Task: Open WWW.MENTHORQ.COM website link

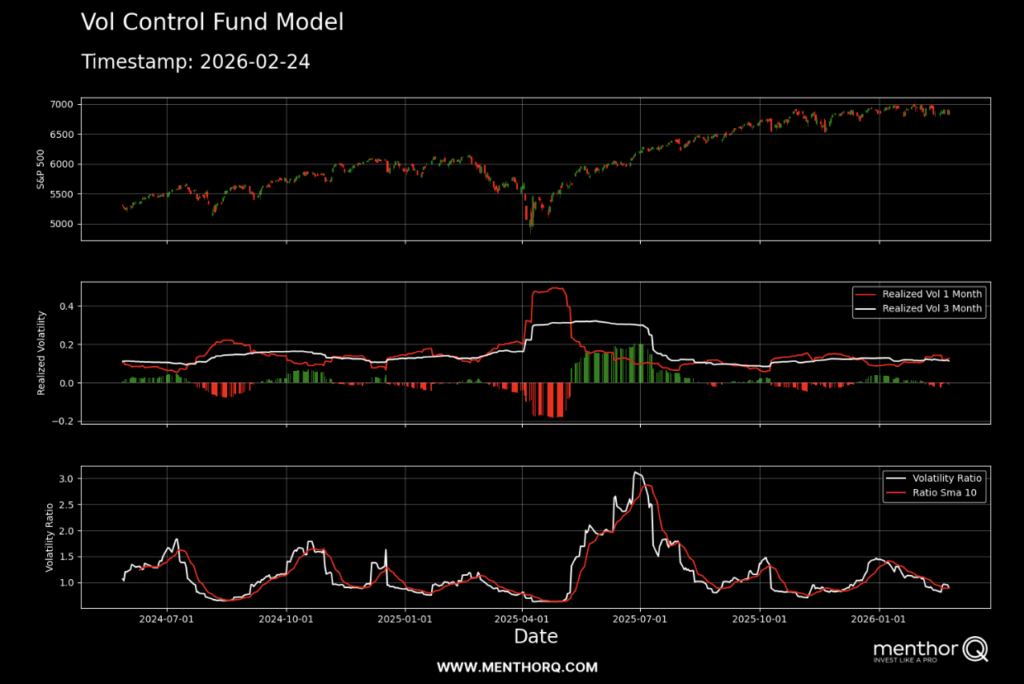Action: [518, 666]
